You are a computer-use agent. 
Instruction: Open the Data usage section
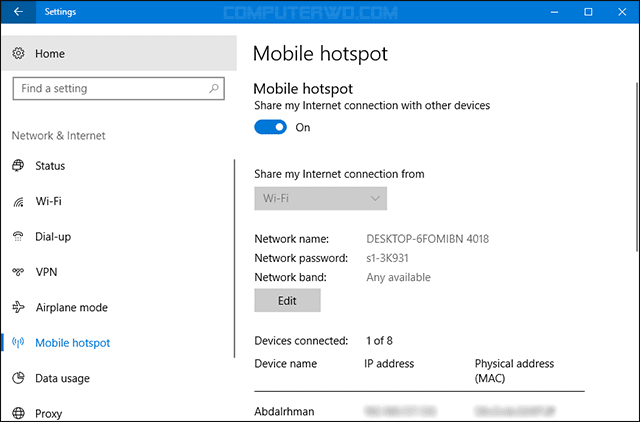coord(62,378)
